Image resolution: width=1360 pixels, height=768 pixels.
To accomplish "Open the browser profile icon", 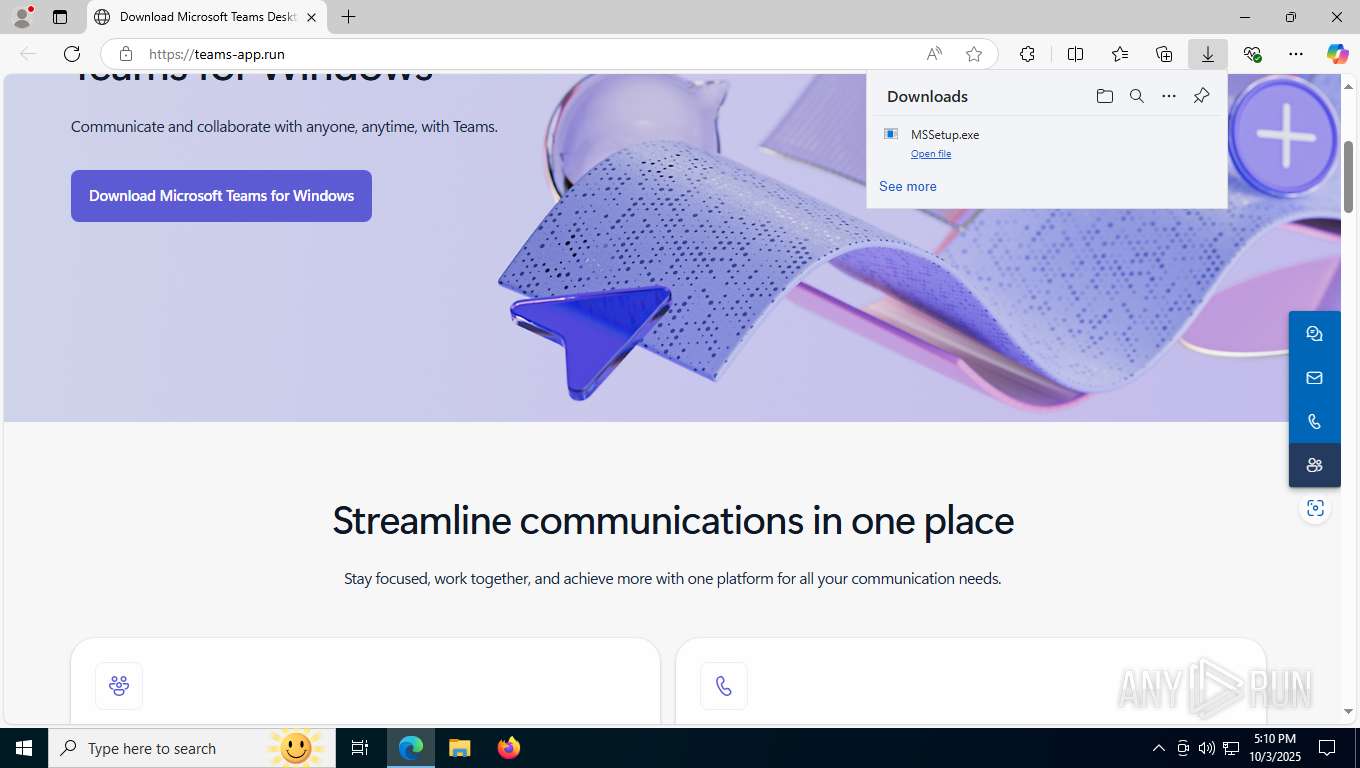I will point(21,17).
